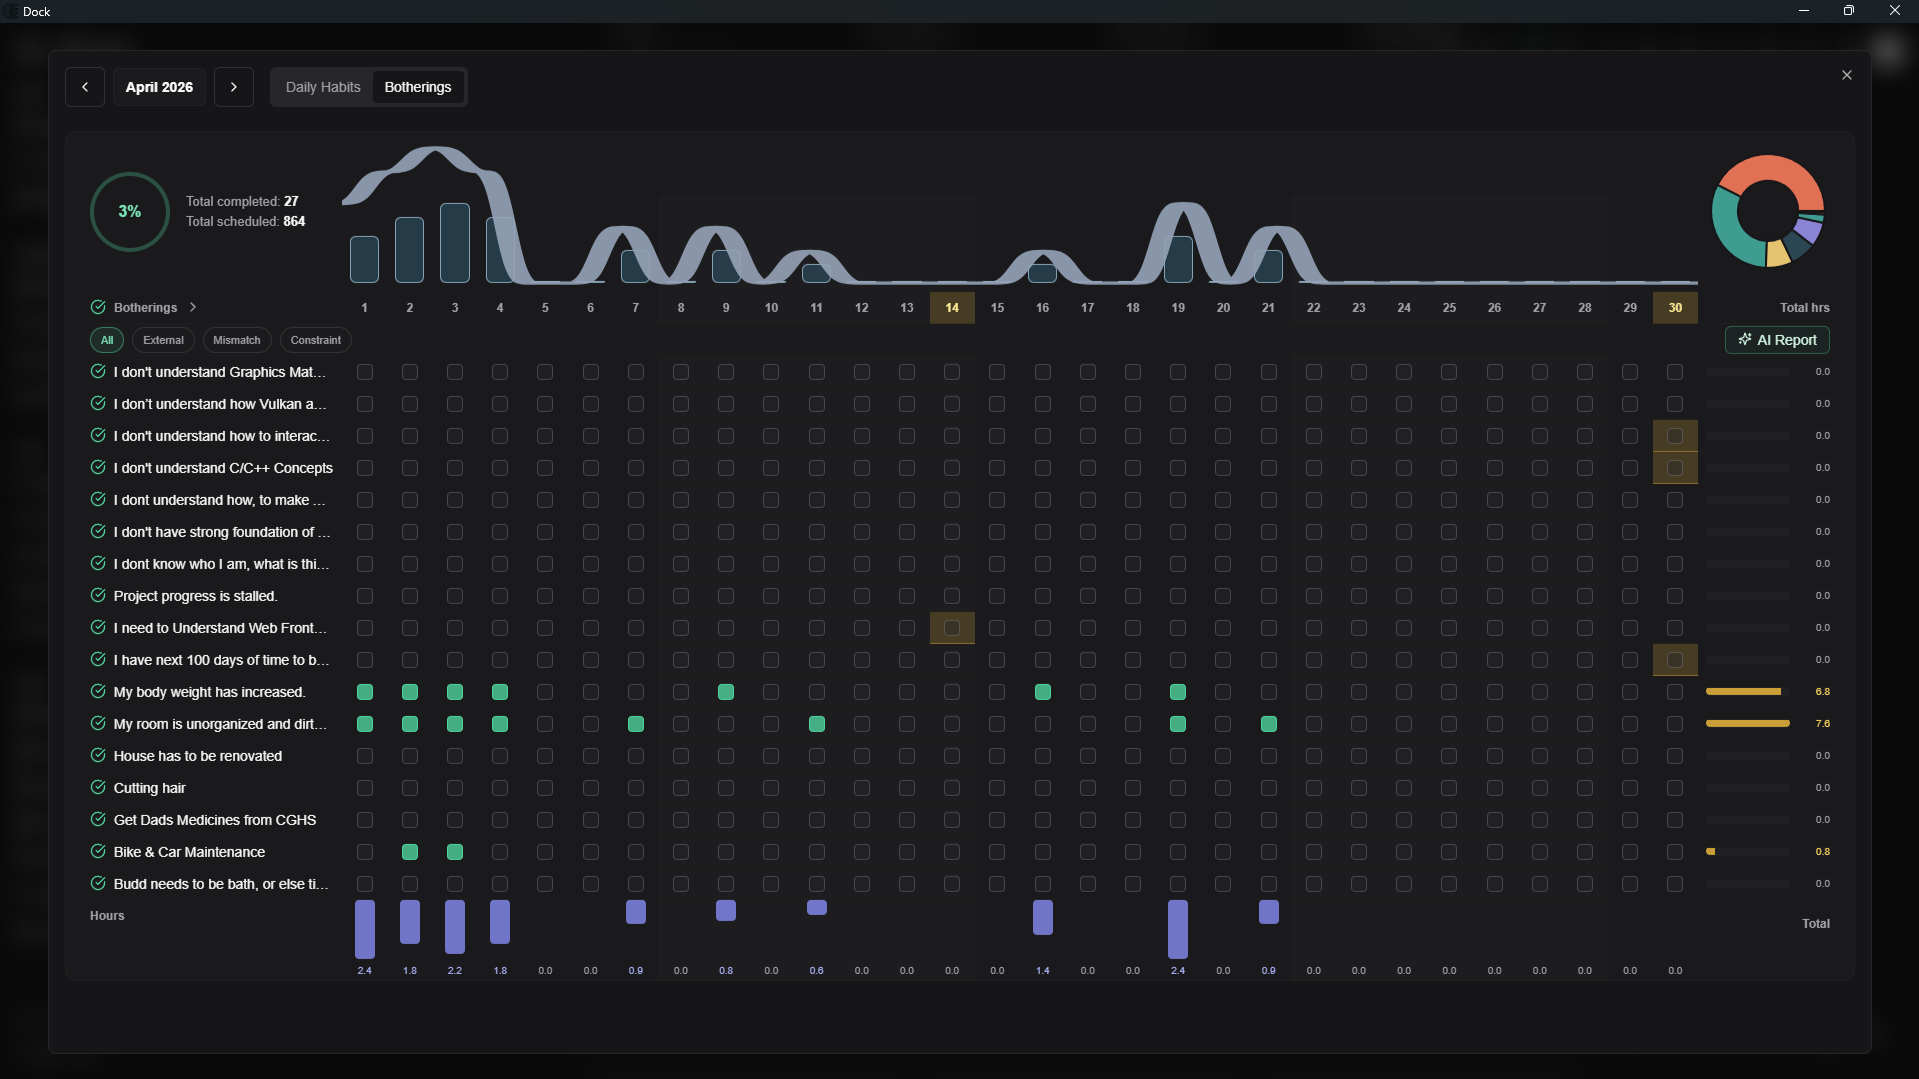Uncheck day 1 for body weight row
This screenshot has width=1919, height=1079.
pyautogui.click(x=365, y=692)
